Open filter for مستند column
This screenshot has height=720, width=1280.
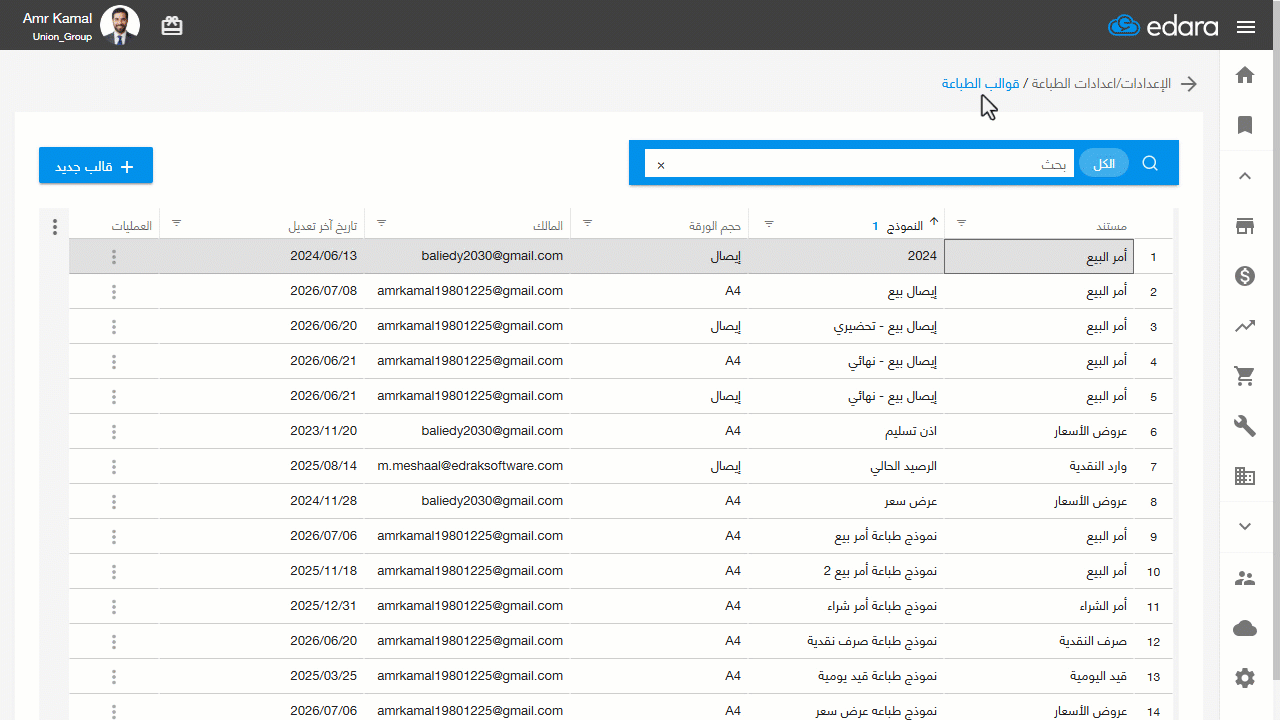point(962,223)
